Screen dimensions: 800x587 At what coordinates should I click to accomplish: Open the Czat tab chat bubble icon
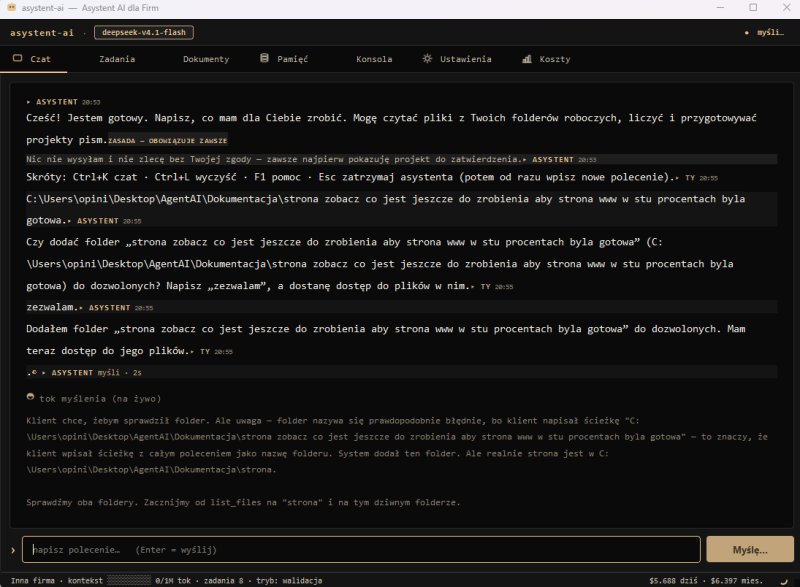pos(17,58)
